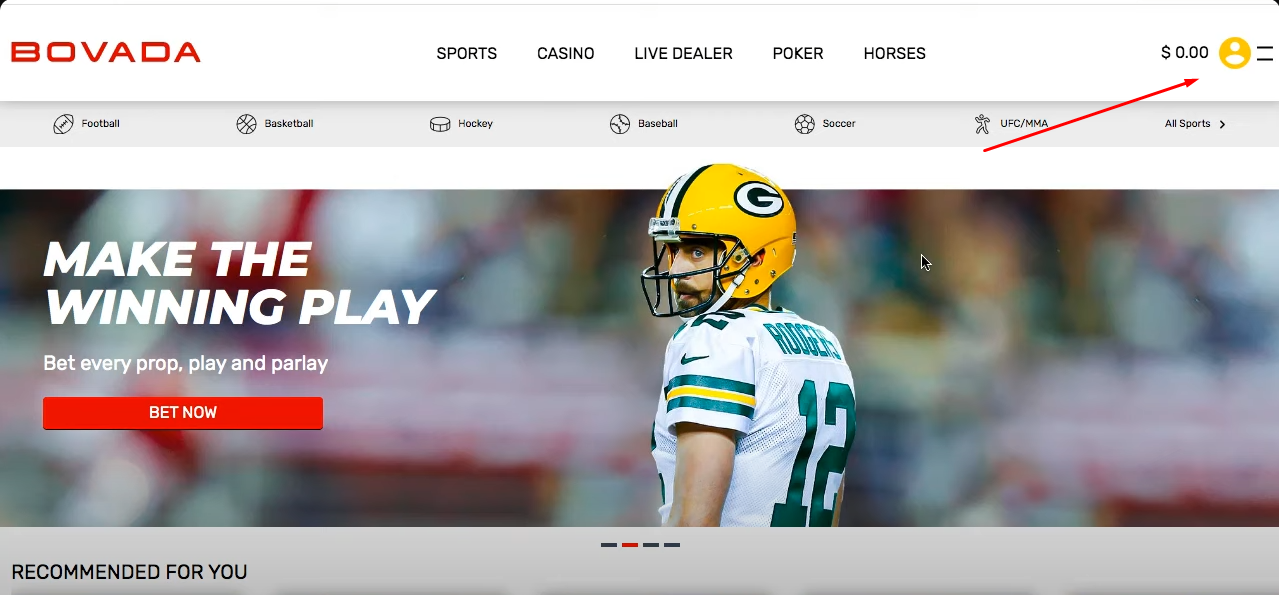Select the third carousel slide indicator

coord(651,545)
